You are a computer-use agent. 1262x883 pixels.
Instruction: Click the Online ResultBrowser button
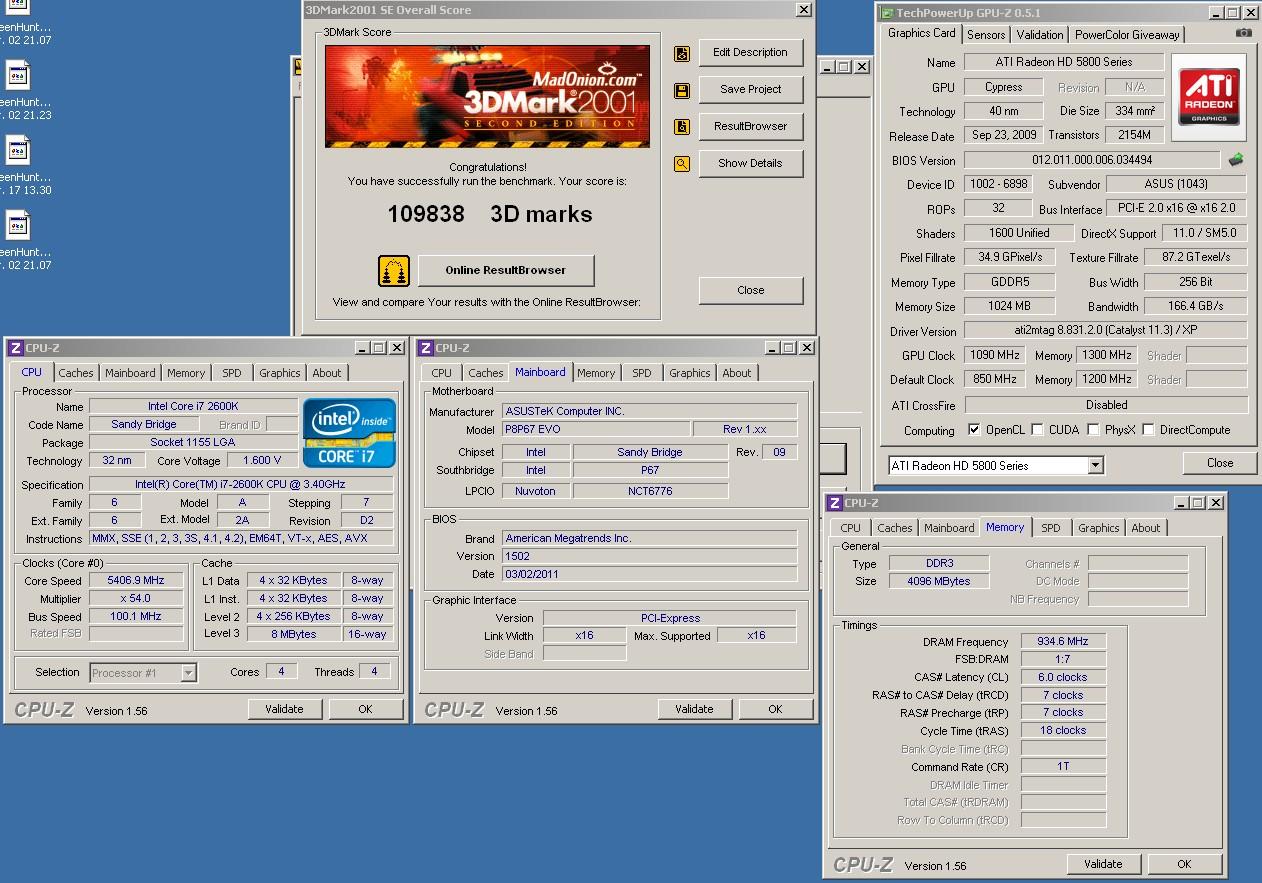(x=506, y=271)
